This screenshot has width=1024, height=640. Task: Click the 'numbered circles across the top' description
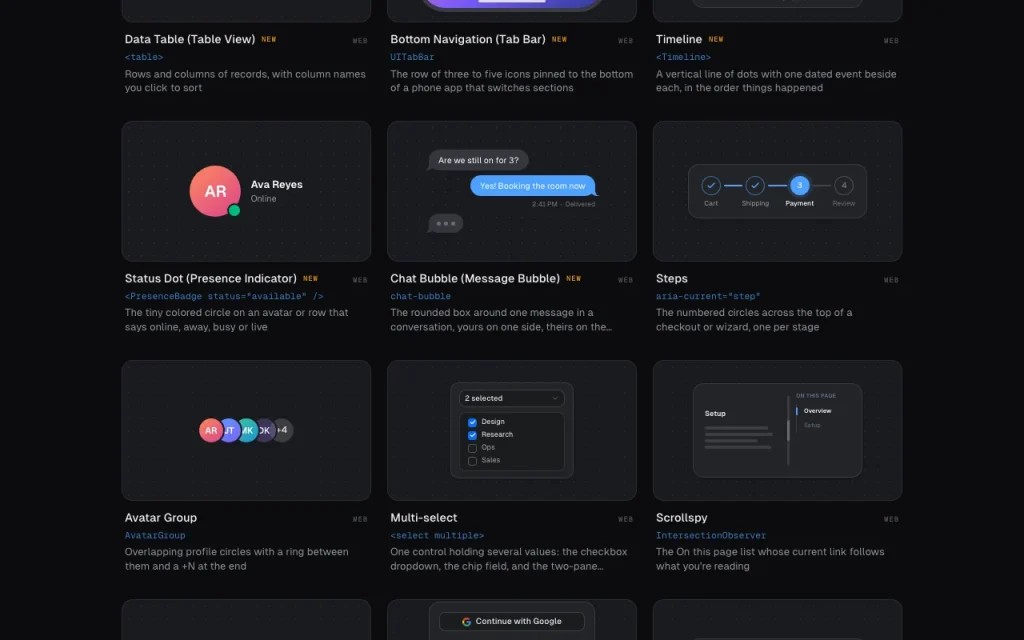[x=754, y=320]
